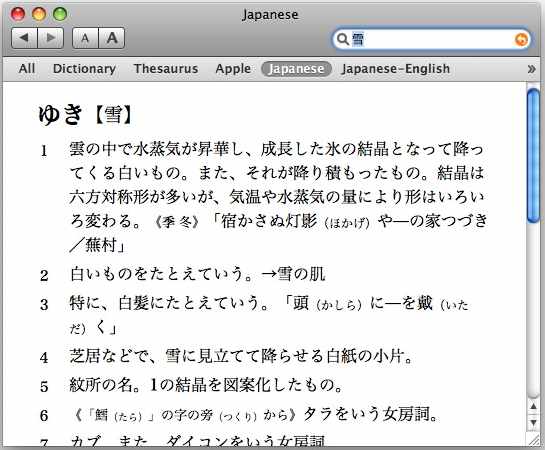Click the green zoom window button
Viewport: 545px width, 450px height.
[x=60, y=14]
